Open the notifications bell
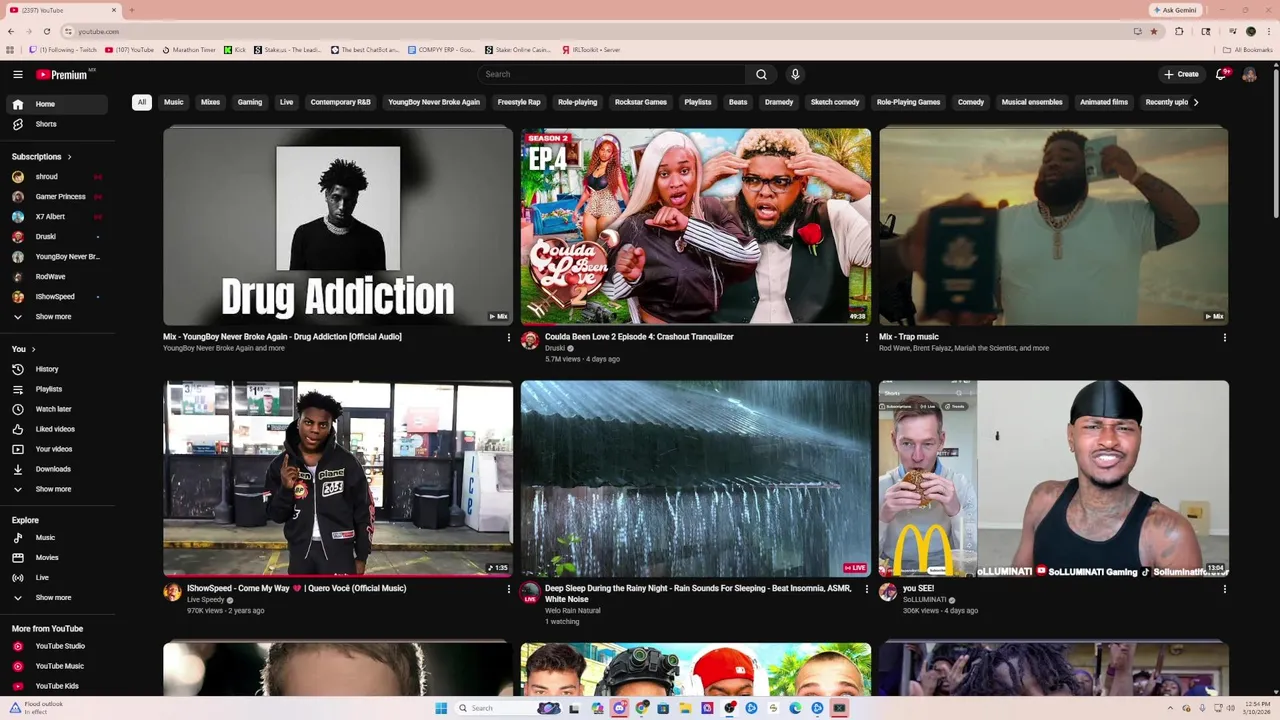Viewport: 1280px width, 720px height. point(1221,74)
